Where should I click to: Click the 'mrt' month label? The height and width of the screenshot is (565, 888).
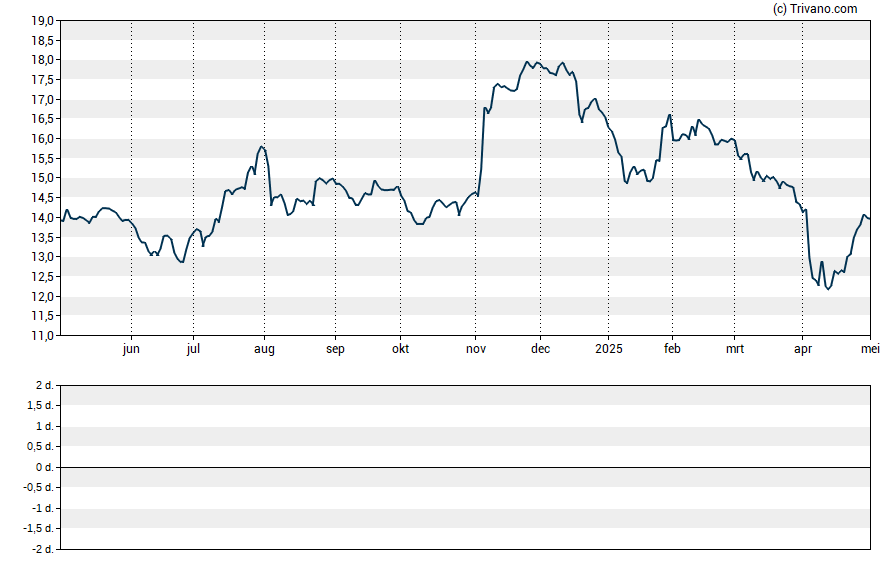pos(735,349)
